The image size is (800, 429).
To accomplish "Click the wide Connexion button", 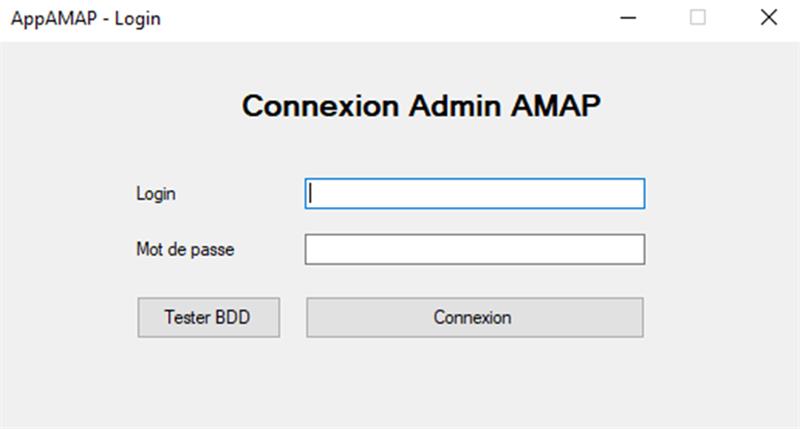I will point(474,317).
